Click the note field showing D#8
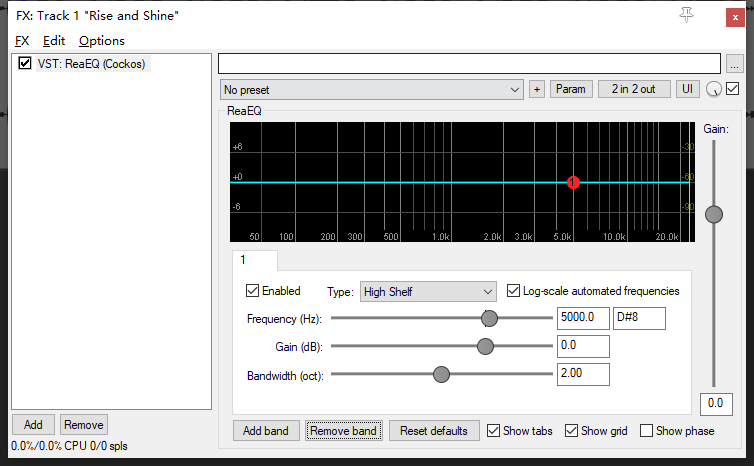The width and height of the screenshot is (754, 466). (639, 318)
